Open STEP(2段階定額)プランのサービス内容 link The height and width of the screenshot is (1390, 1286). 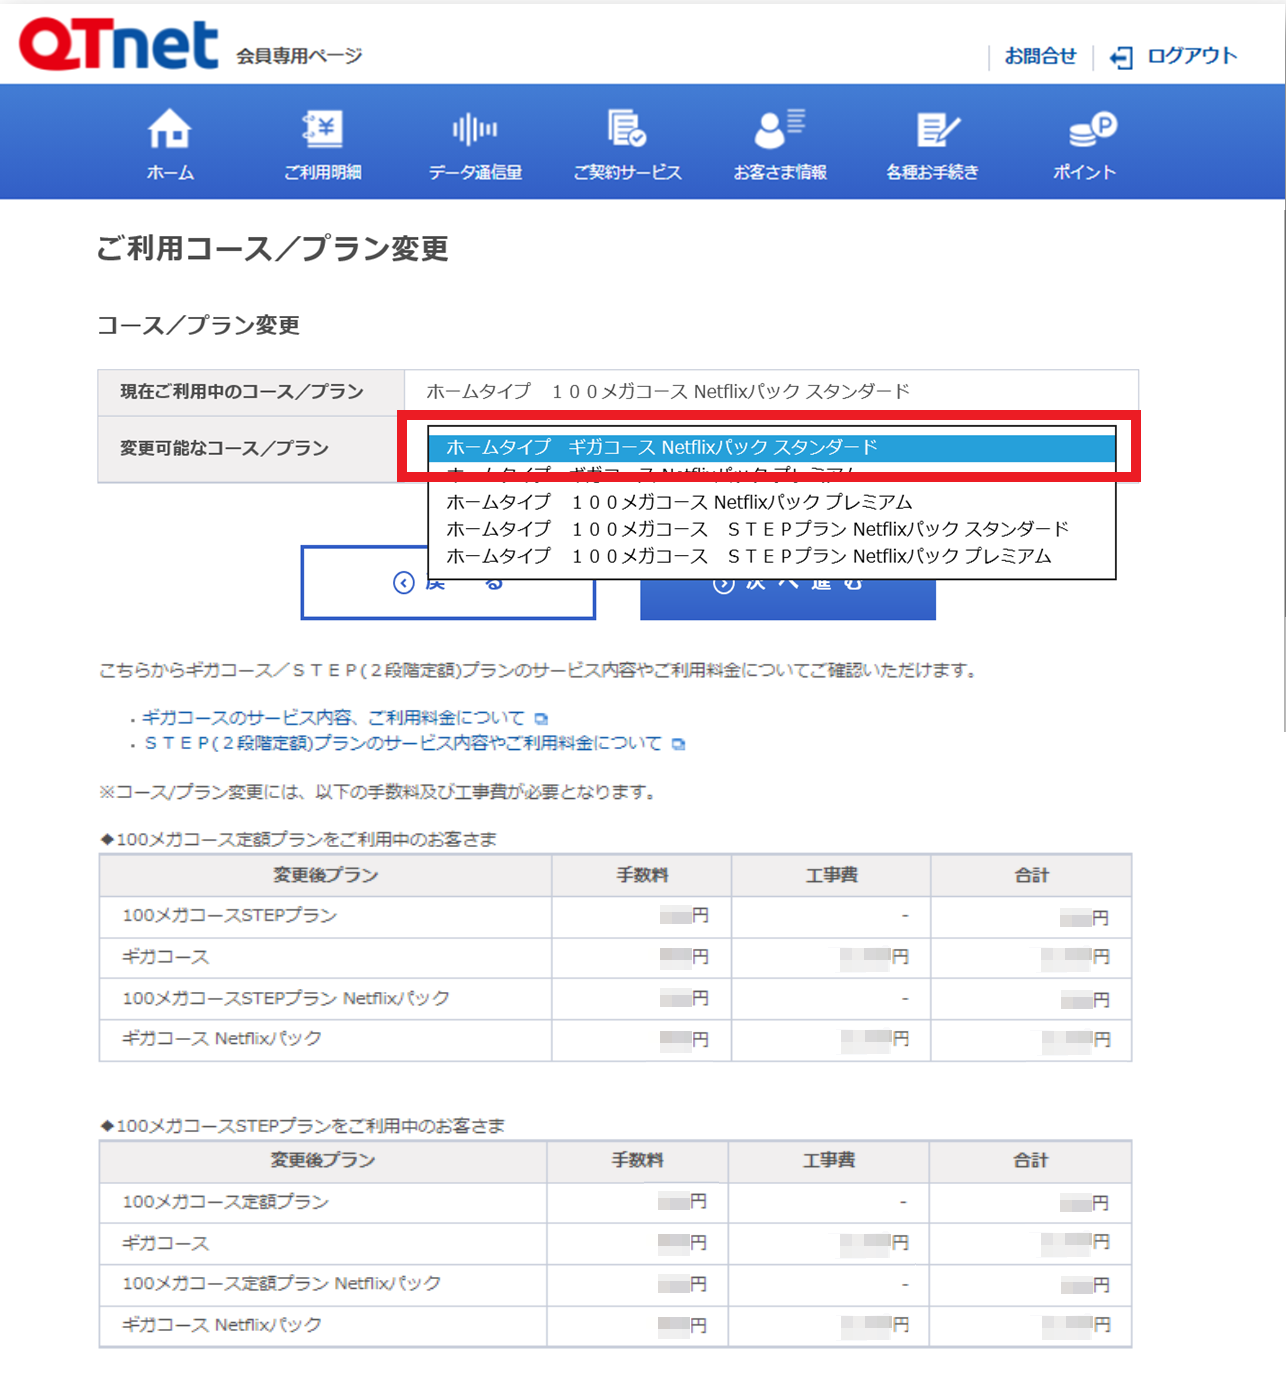[403, 743]
